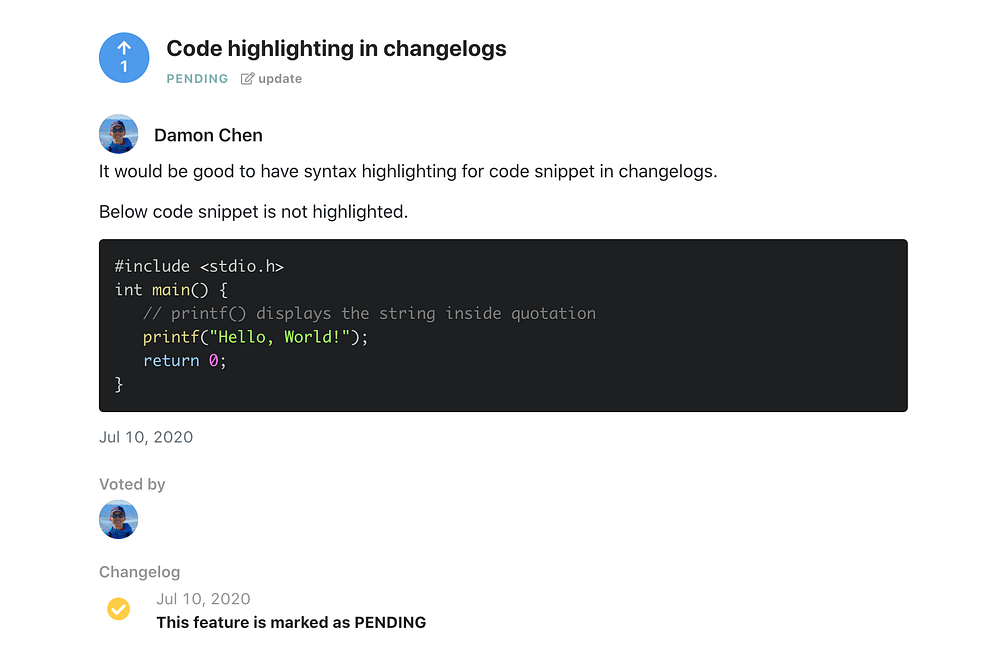This screenshot has height=649, width=1000.
Task: Click the pencil edit icon beside update
Action: (247, 79)
